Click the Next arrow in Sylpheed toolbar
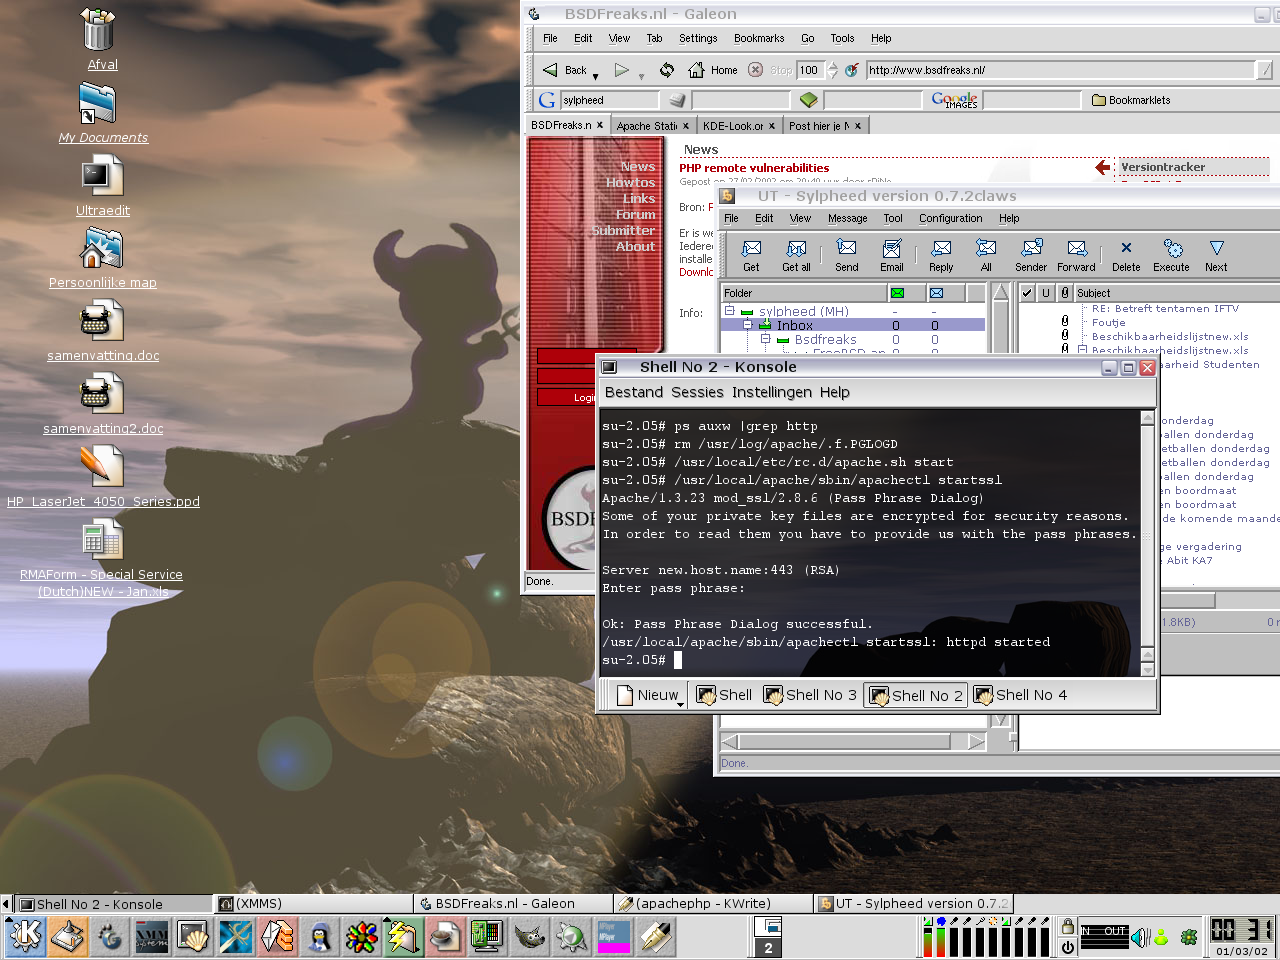 (x=1216, y=256)
